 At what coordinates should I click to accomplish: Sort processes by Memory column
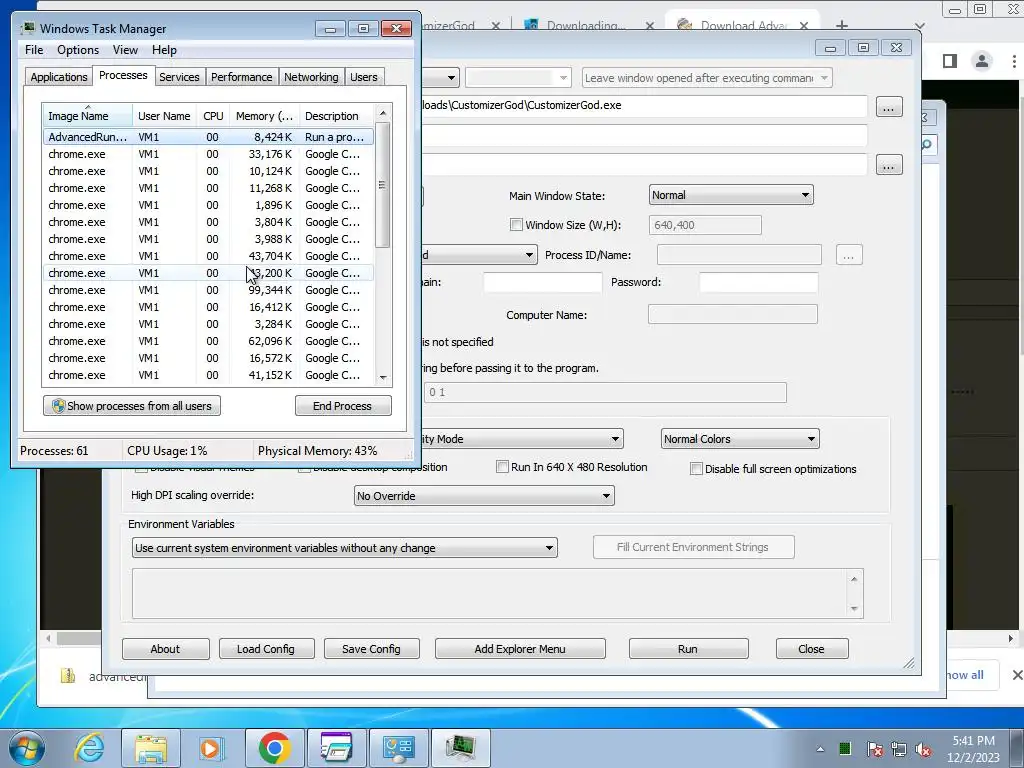(x=264, y=116)
